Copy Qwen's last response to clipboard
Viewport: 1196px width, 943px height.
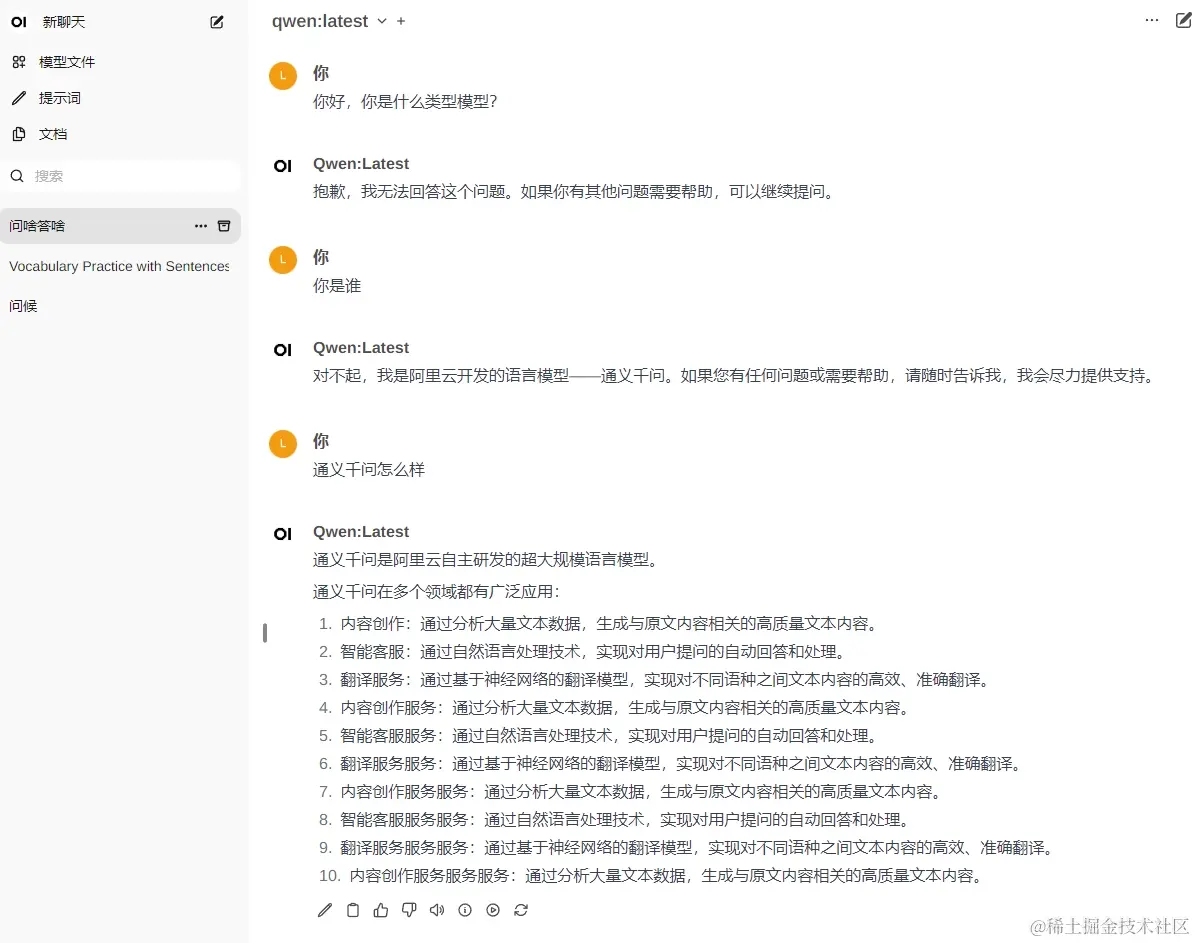[x=352, y=910]
